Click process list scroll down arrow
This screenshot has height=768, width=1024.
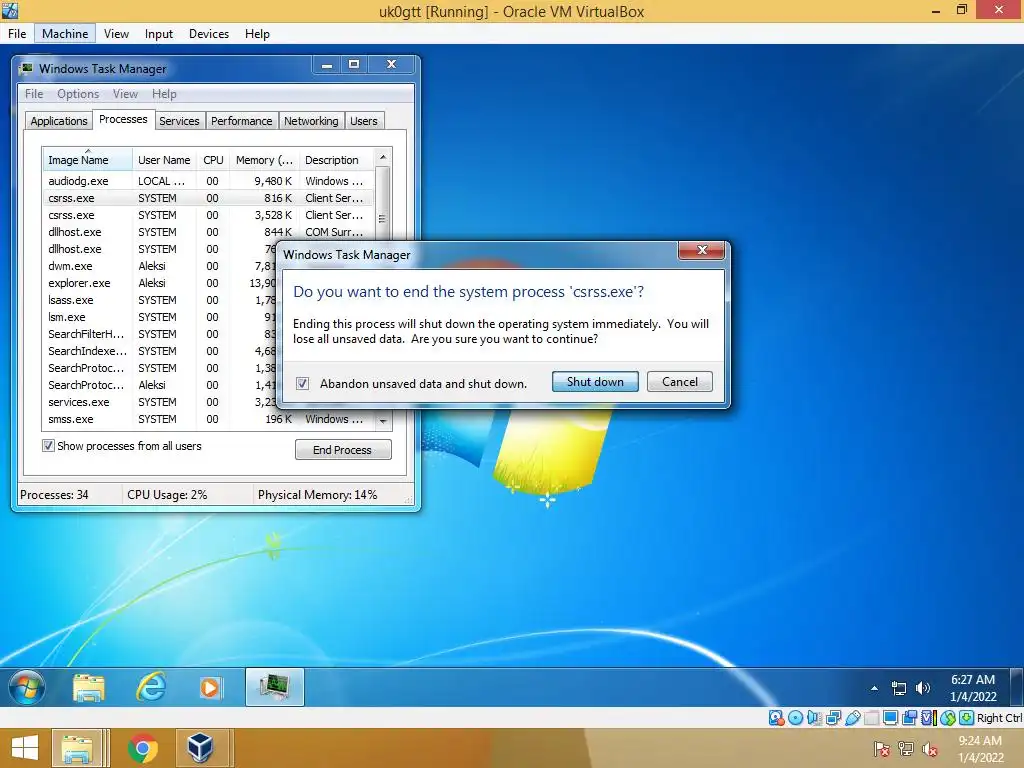[383, 421]
